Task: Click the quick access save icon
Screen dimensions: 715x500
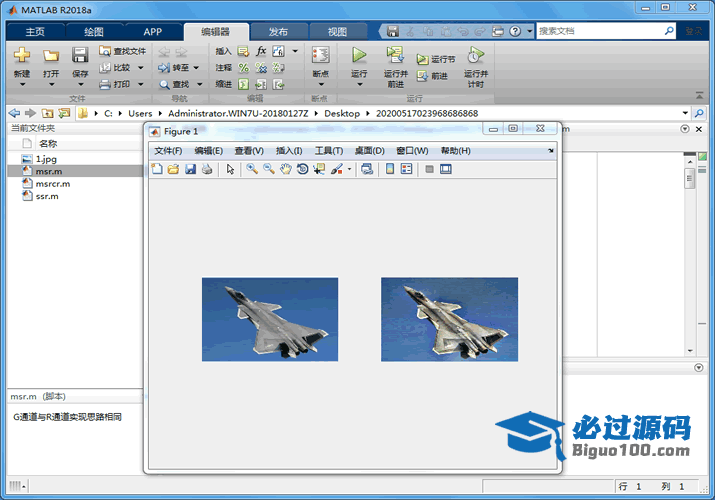Action: pos(393,31)
